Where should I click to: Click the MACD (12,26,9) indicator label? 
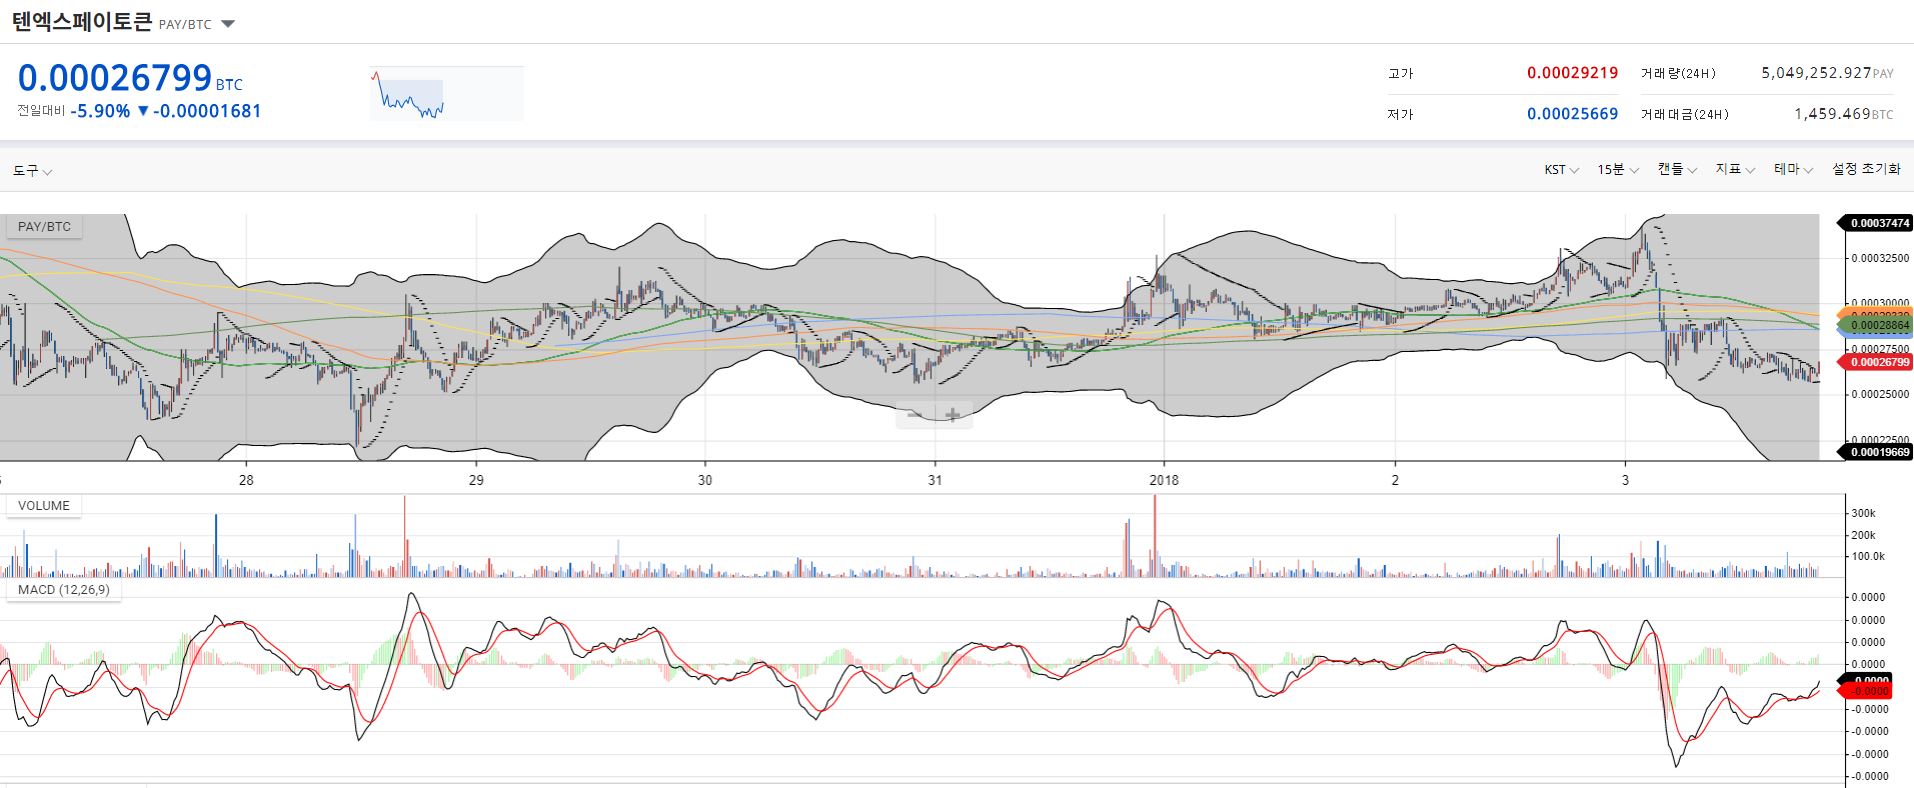click(63, 590)
